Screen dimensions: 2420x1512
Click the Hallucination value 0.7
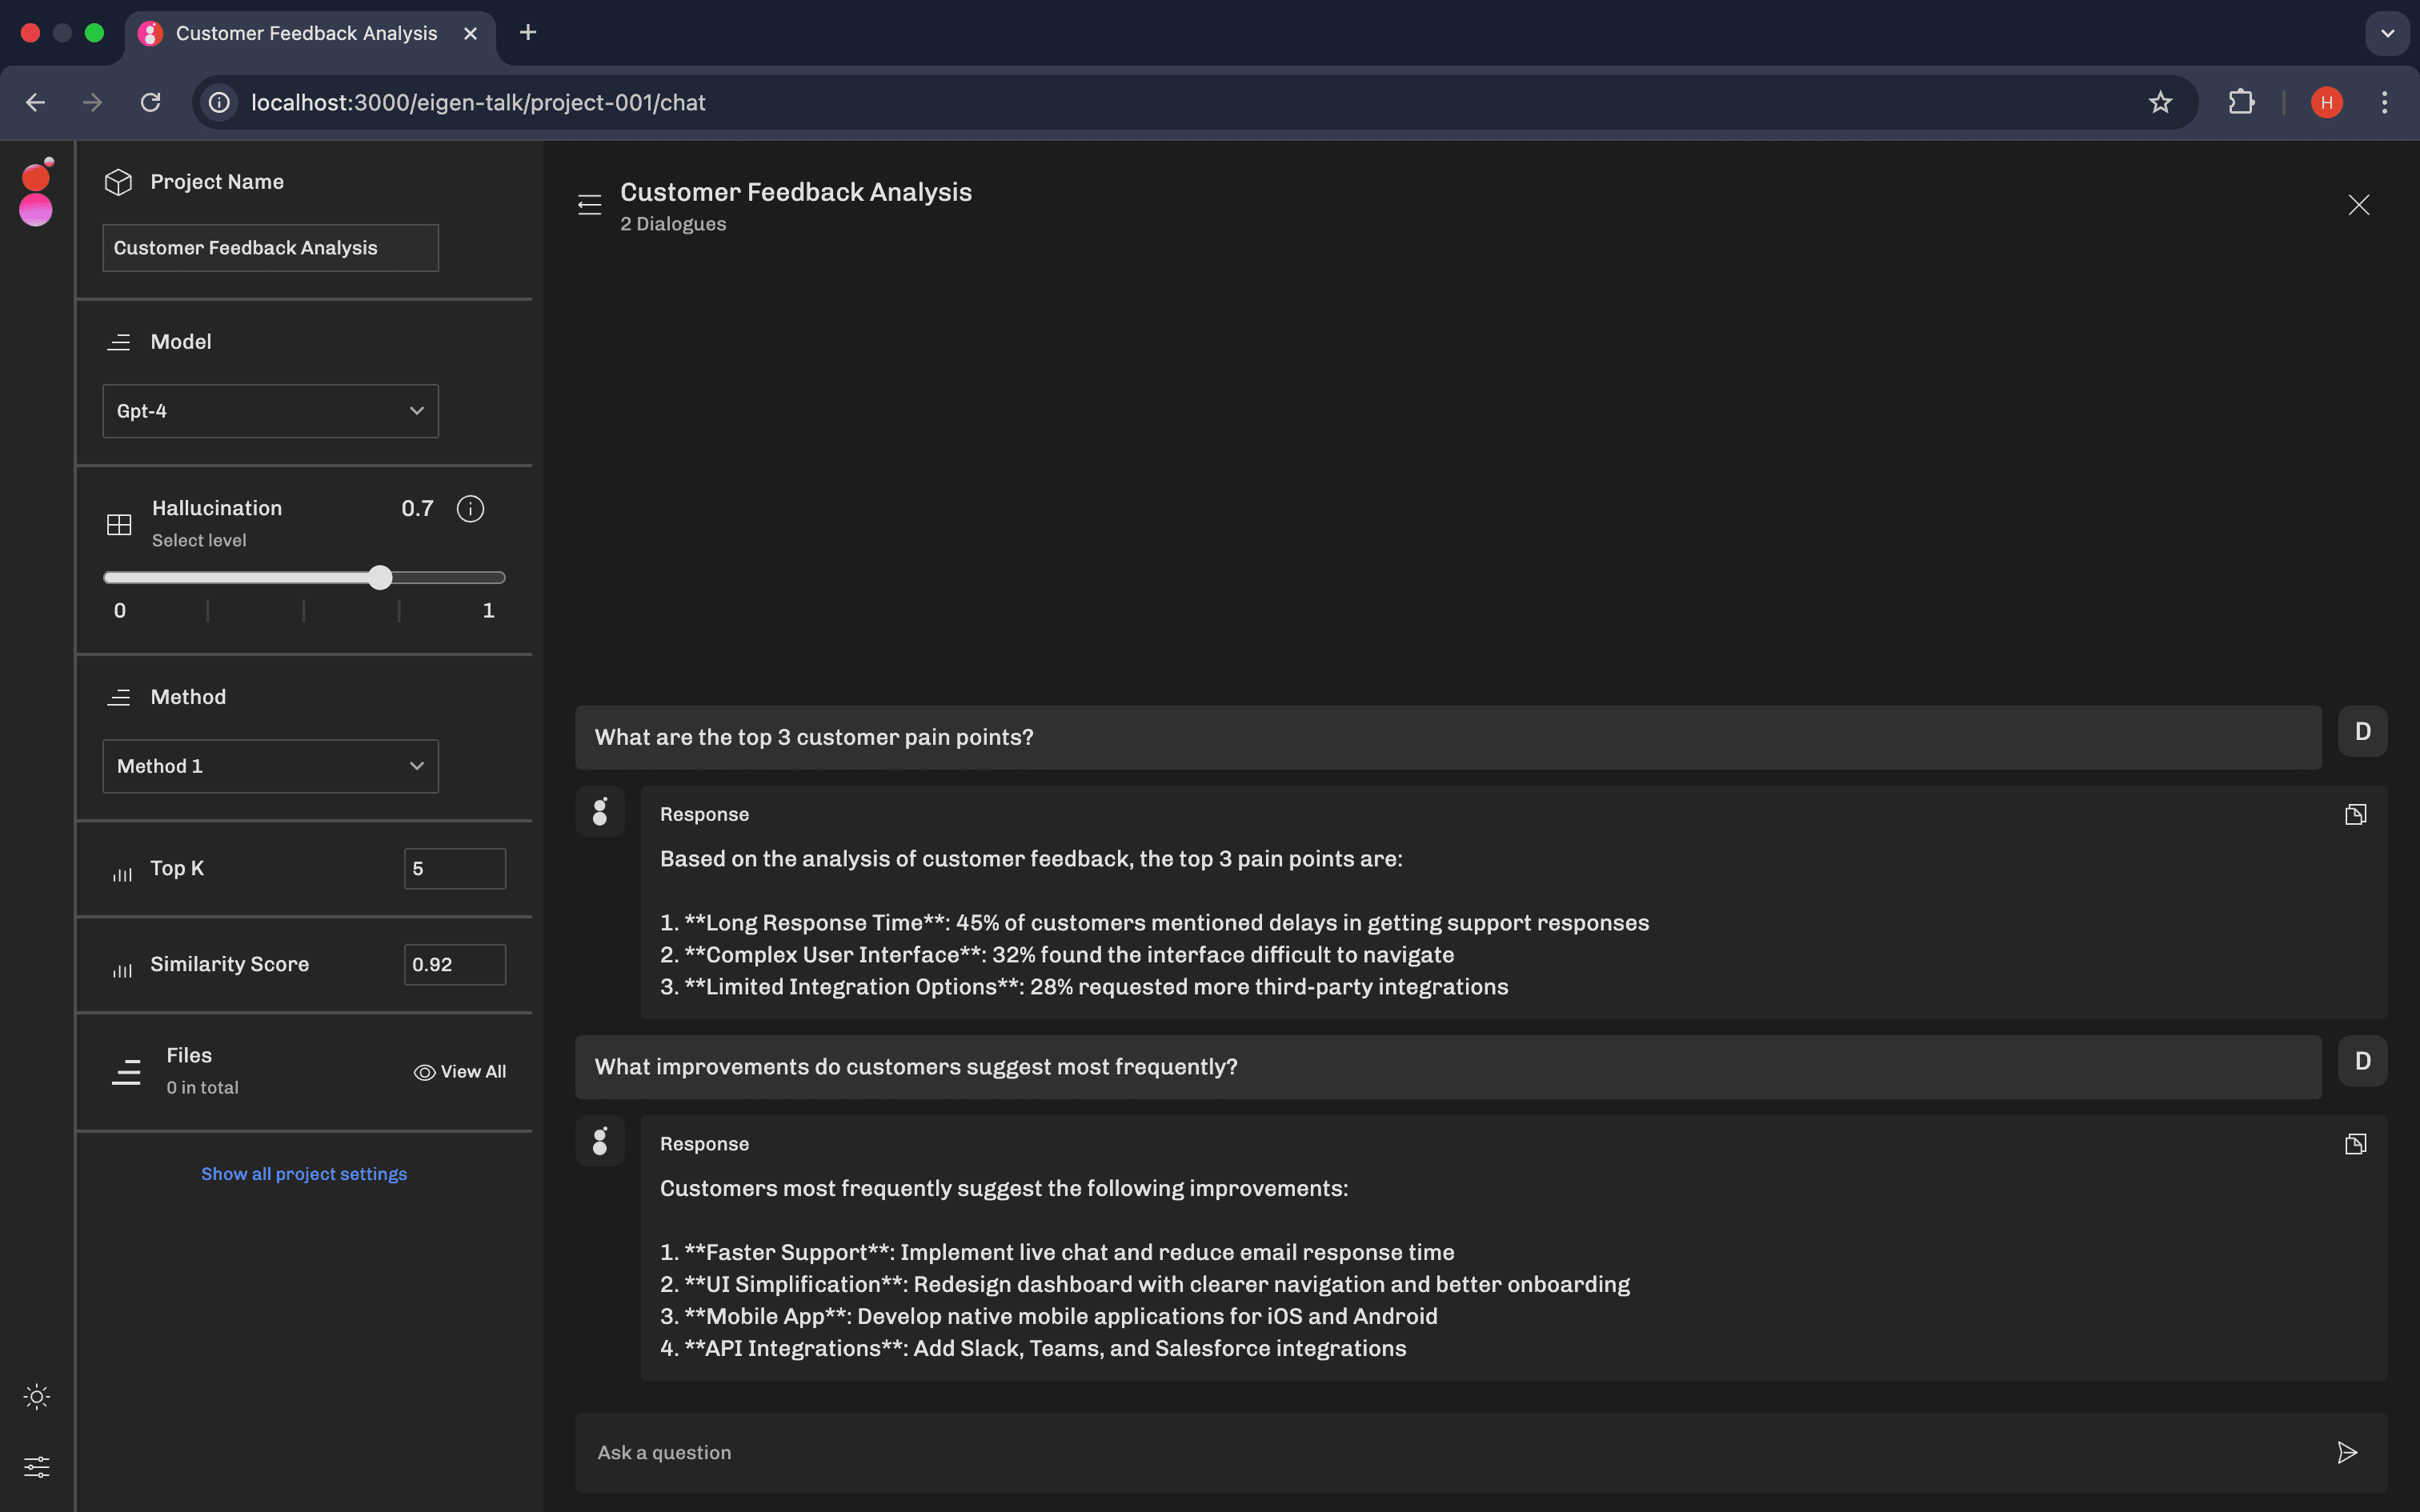pos(418,509)
